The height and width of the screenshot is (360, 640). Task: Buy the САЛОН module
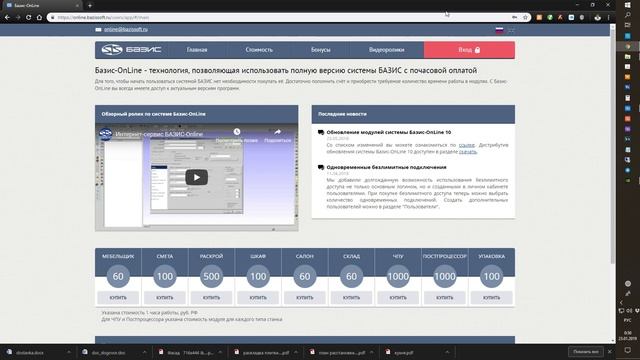[x=304, y=298]
